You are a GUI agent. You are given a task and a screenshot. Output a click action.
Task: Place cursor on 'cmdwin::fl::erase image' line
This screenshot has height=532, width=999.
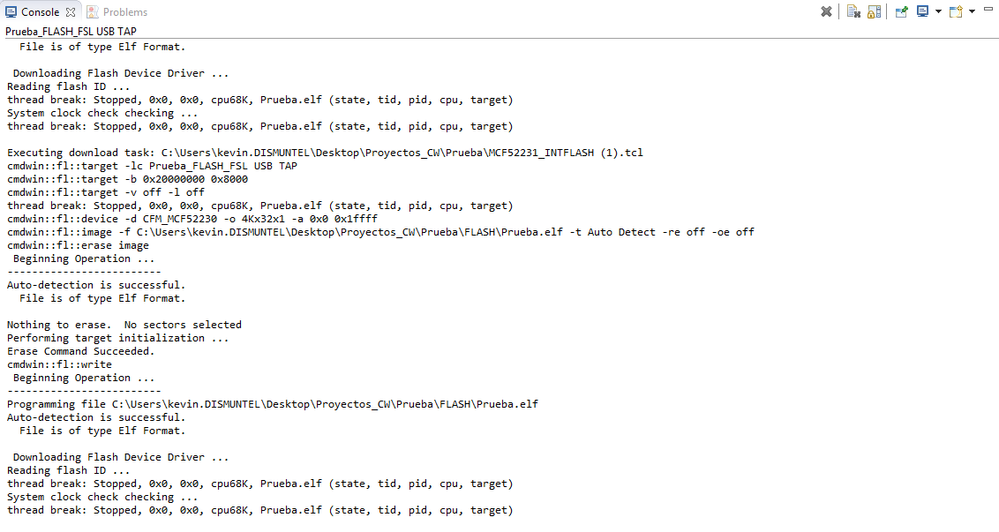pyautogui.click(x=78, y=245)
